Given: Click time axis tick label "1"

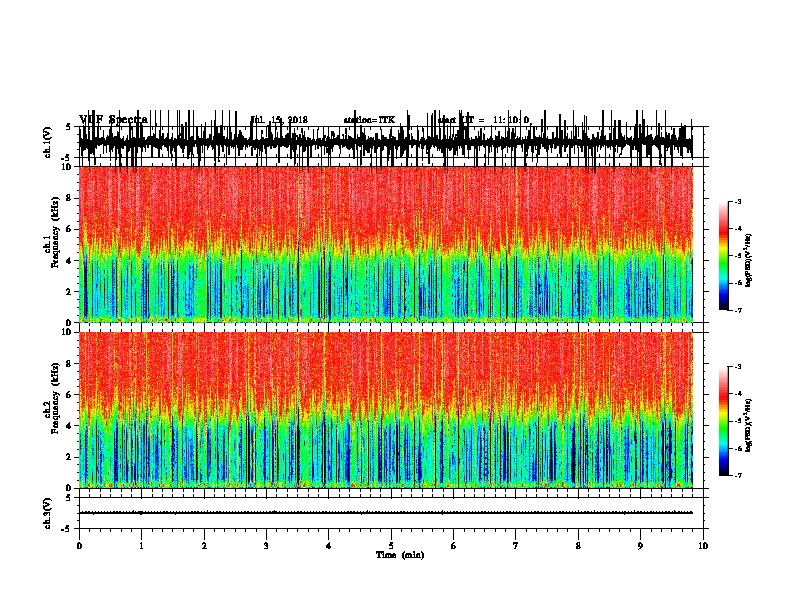Looking at the screenshot, I should [142, 546].
